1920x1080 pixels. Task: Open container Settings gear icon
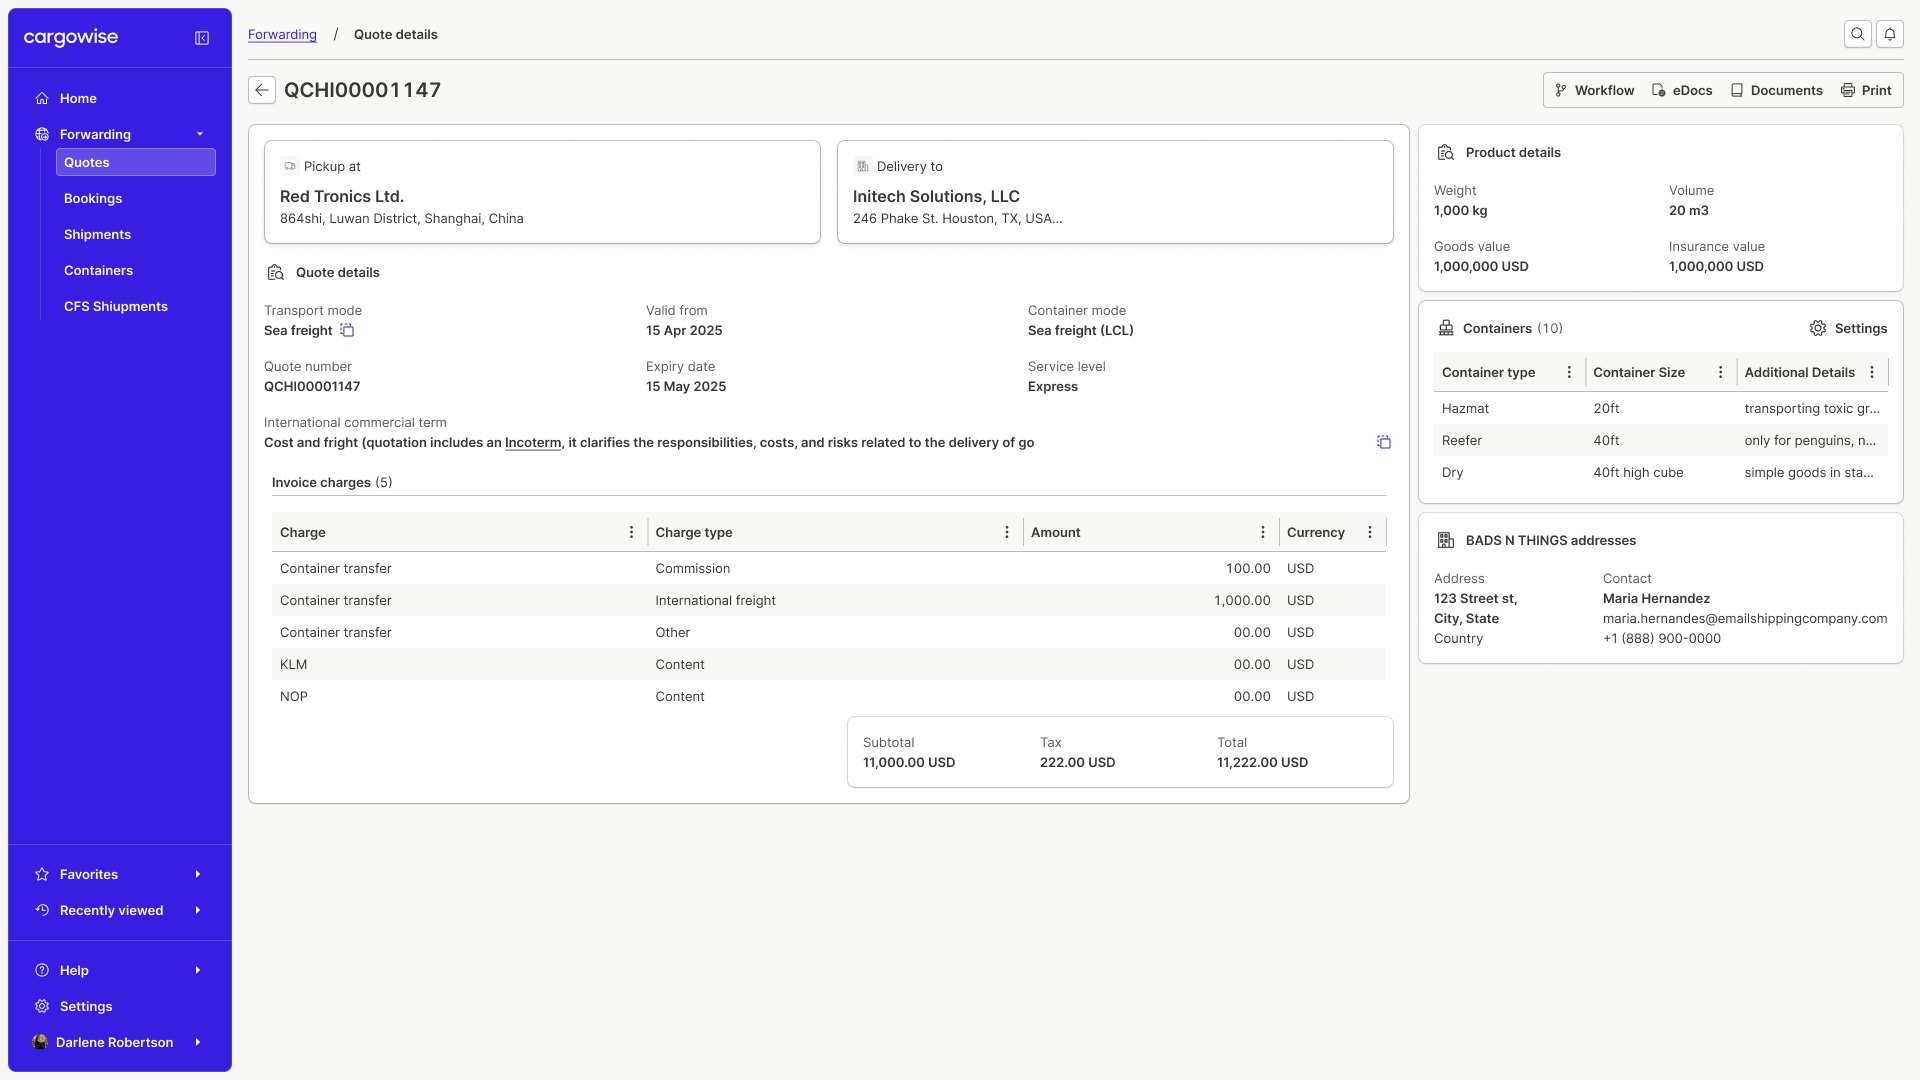pos(1818,328)
